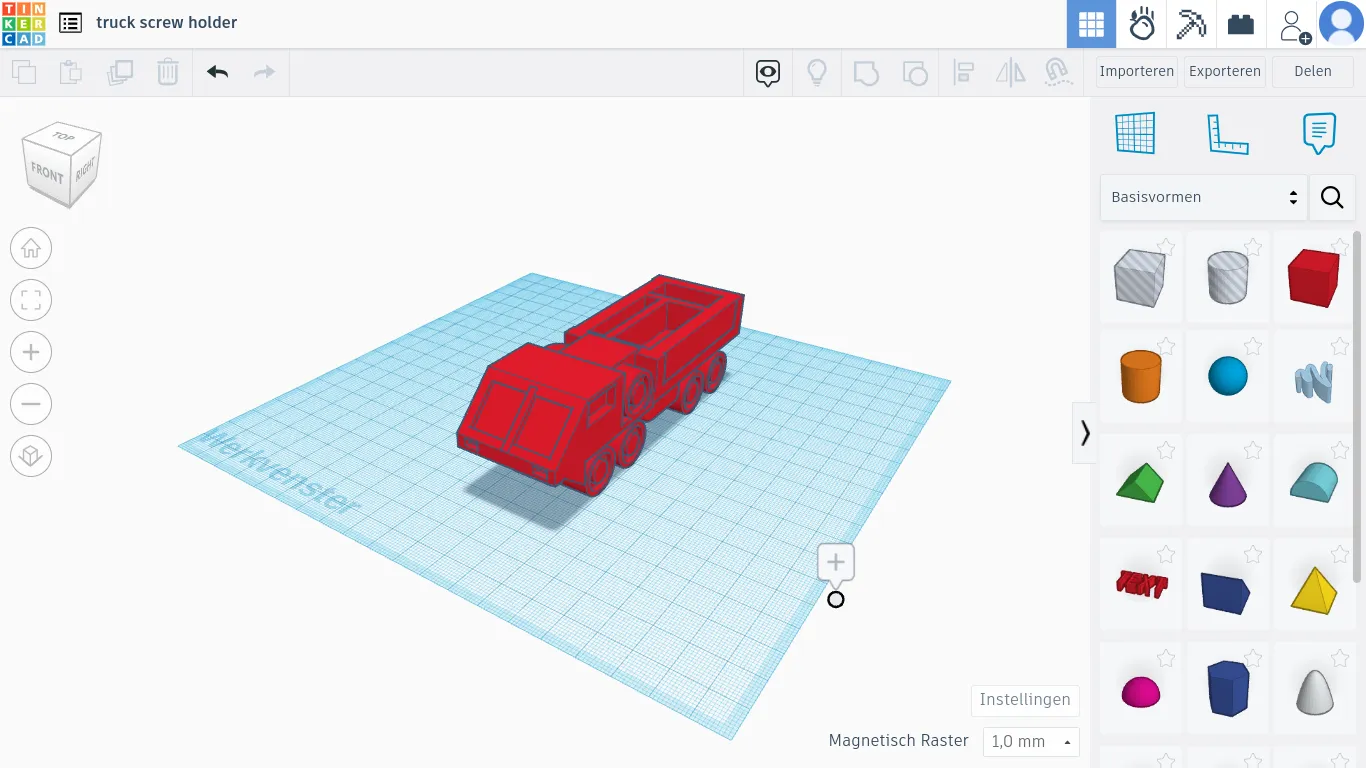The image size is (1366, 768).
Task: Favorite the red Box shape star
Action: tap(1340, 246)
